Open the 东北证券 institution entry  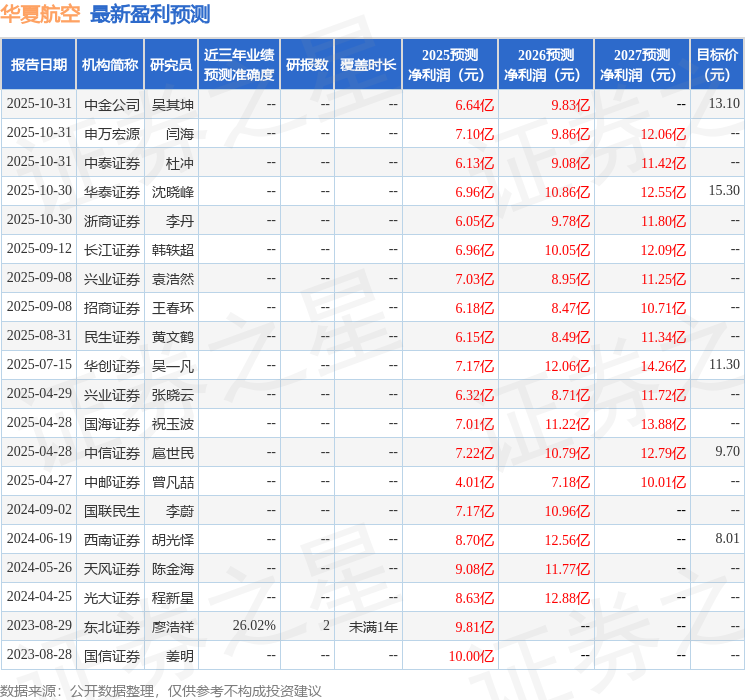pyautogui.click(x=112, y=626)
